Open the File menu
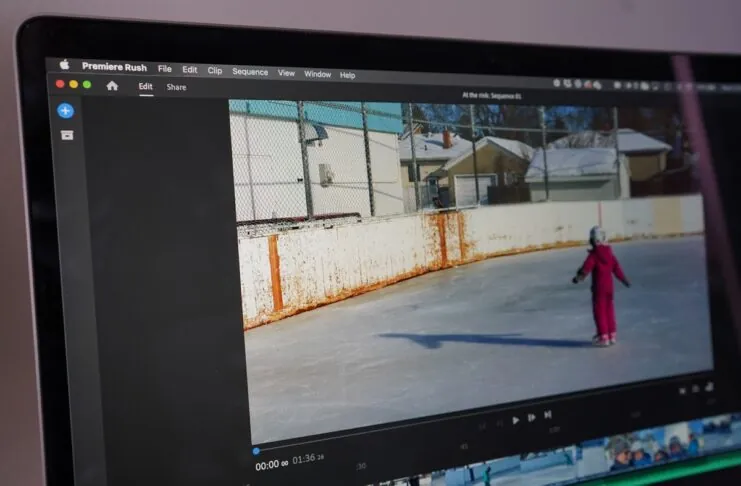 point(164,69)
